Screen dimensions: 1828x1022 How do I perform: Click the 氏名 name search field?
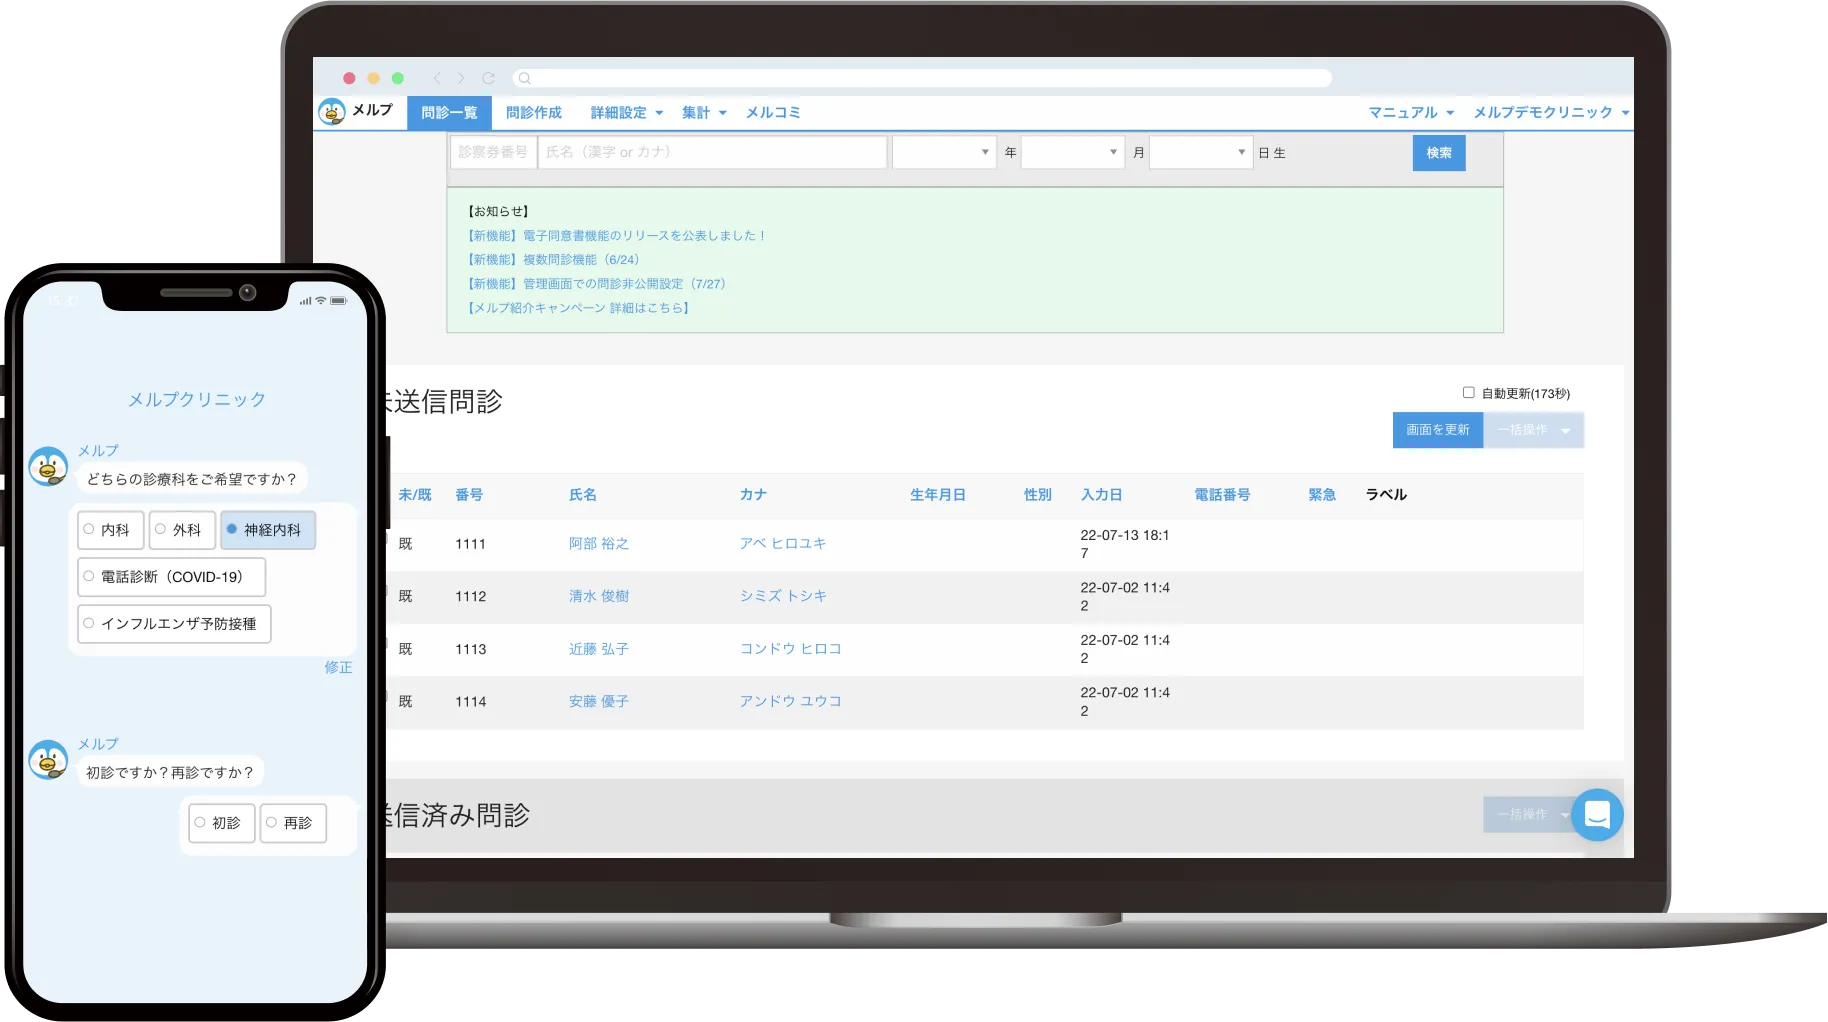pos(712,152)
